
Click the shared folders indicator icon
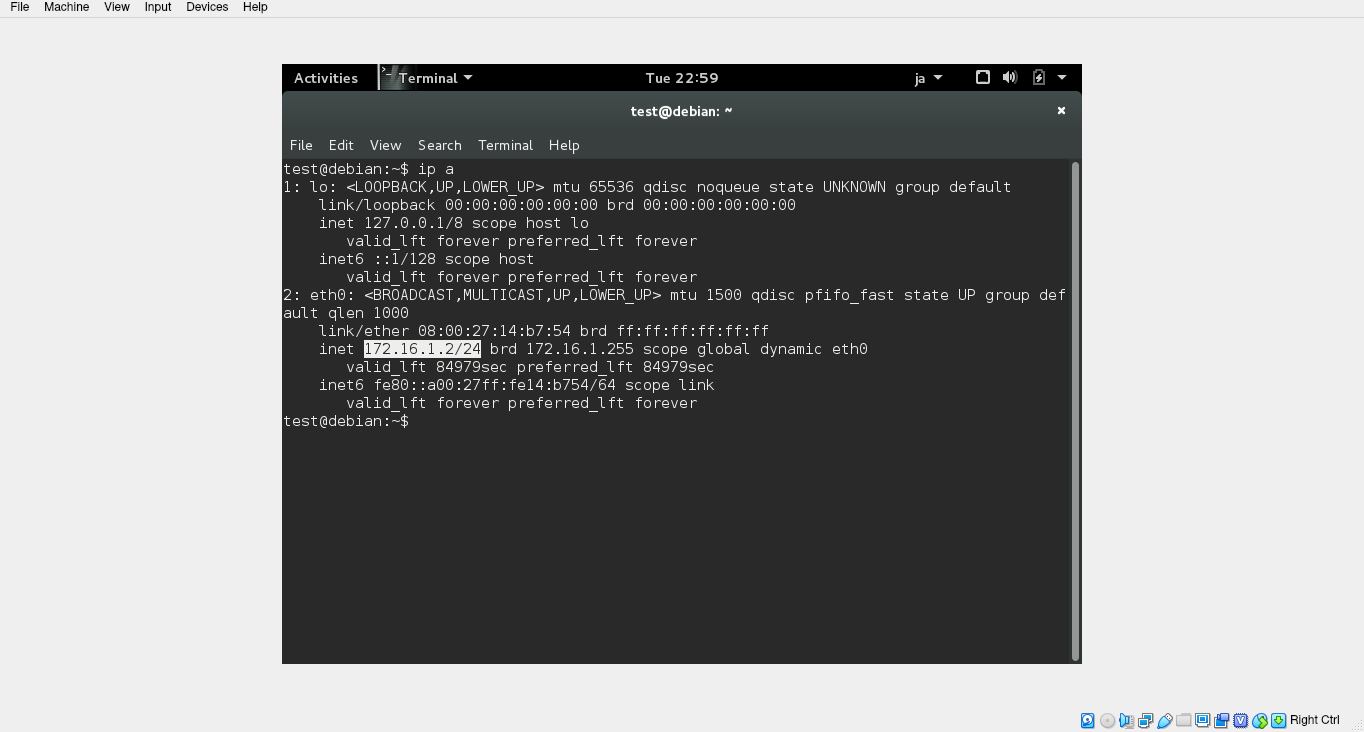[1184, 720]
